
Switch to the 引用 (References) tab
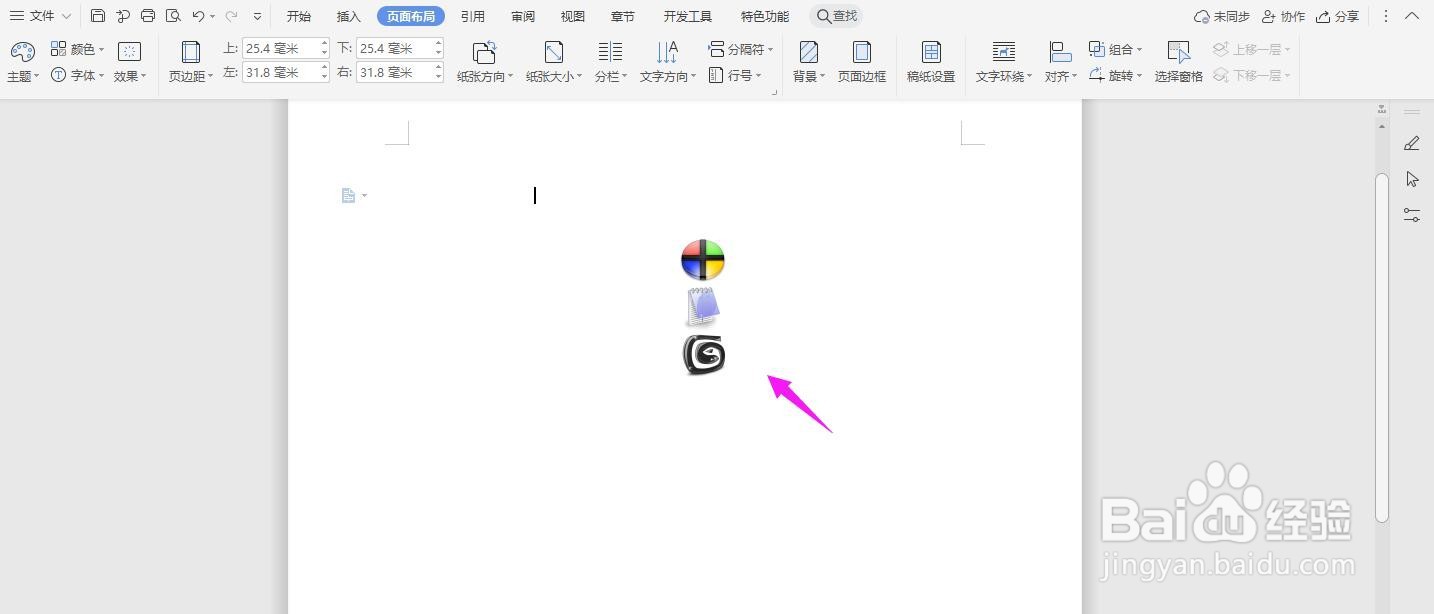[x=473, y=16]
